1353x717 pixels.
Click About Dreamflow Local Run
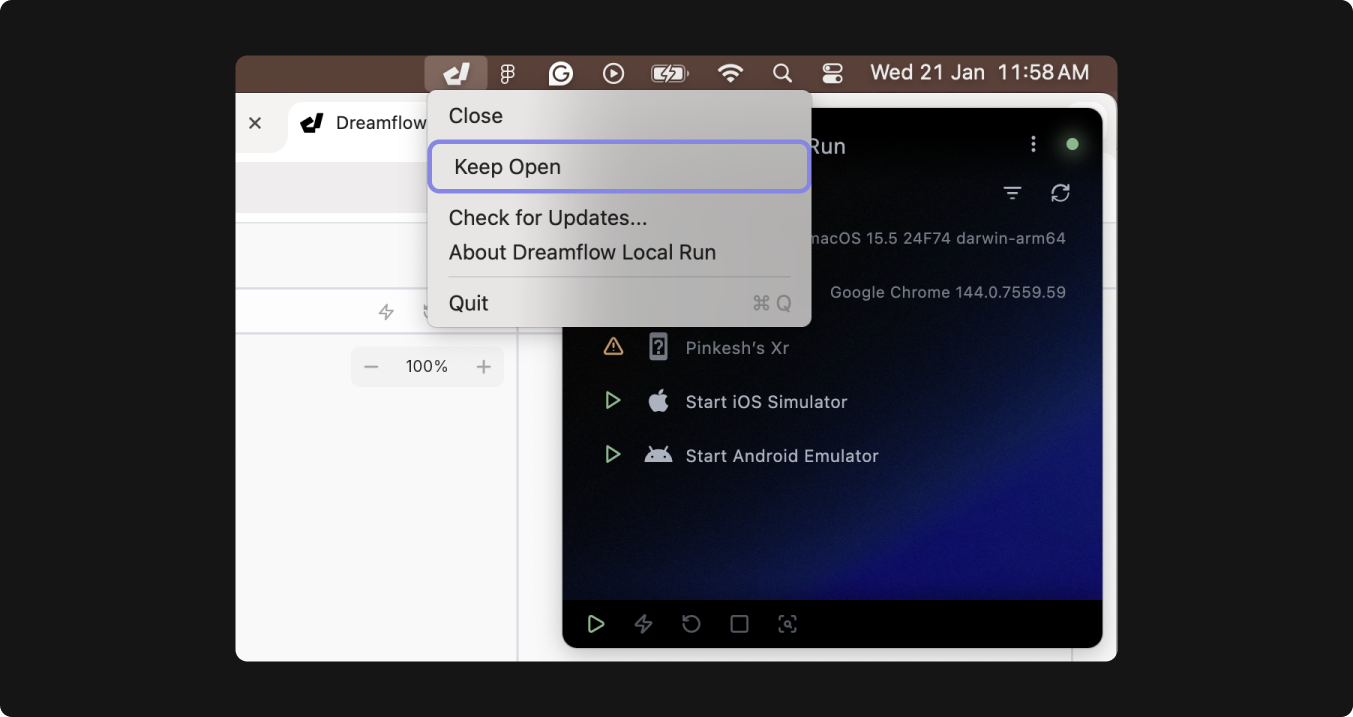tap(582, 253)
